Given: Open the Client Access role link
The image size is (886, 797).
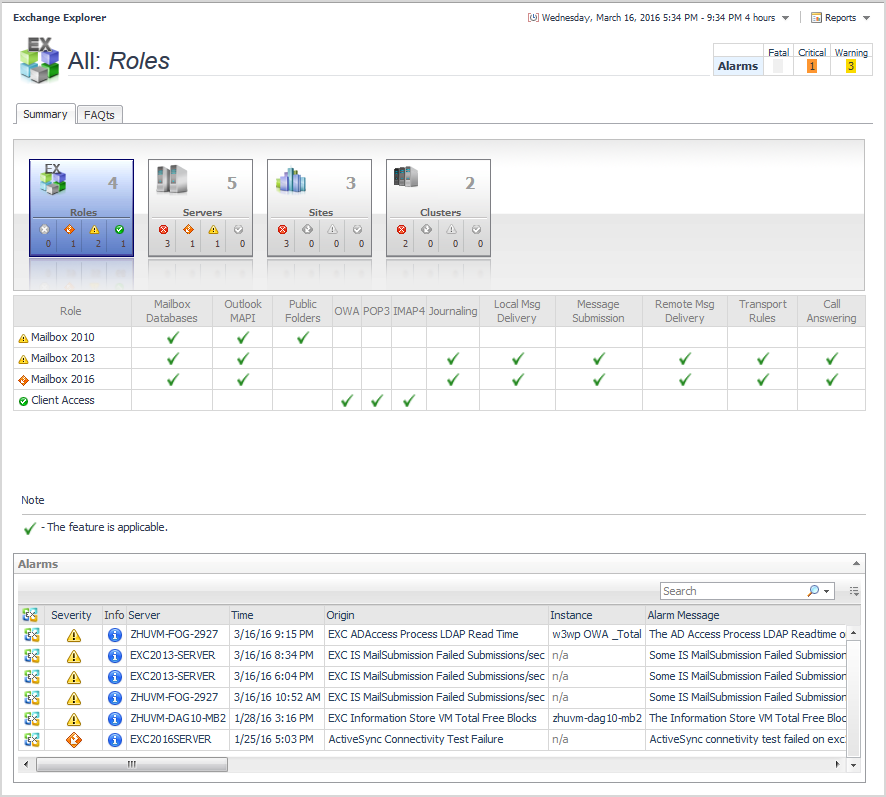Looking at the screenshot, I should pyautogui.click(x=62, y=400).
